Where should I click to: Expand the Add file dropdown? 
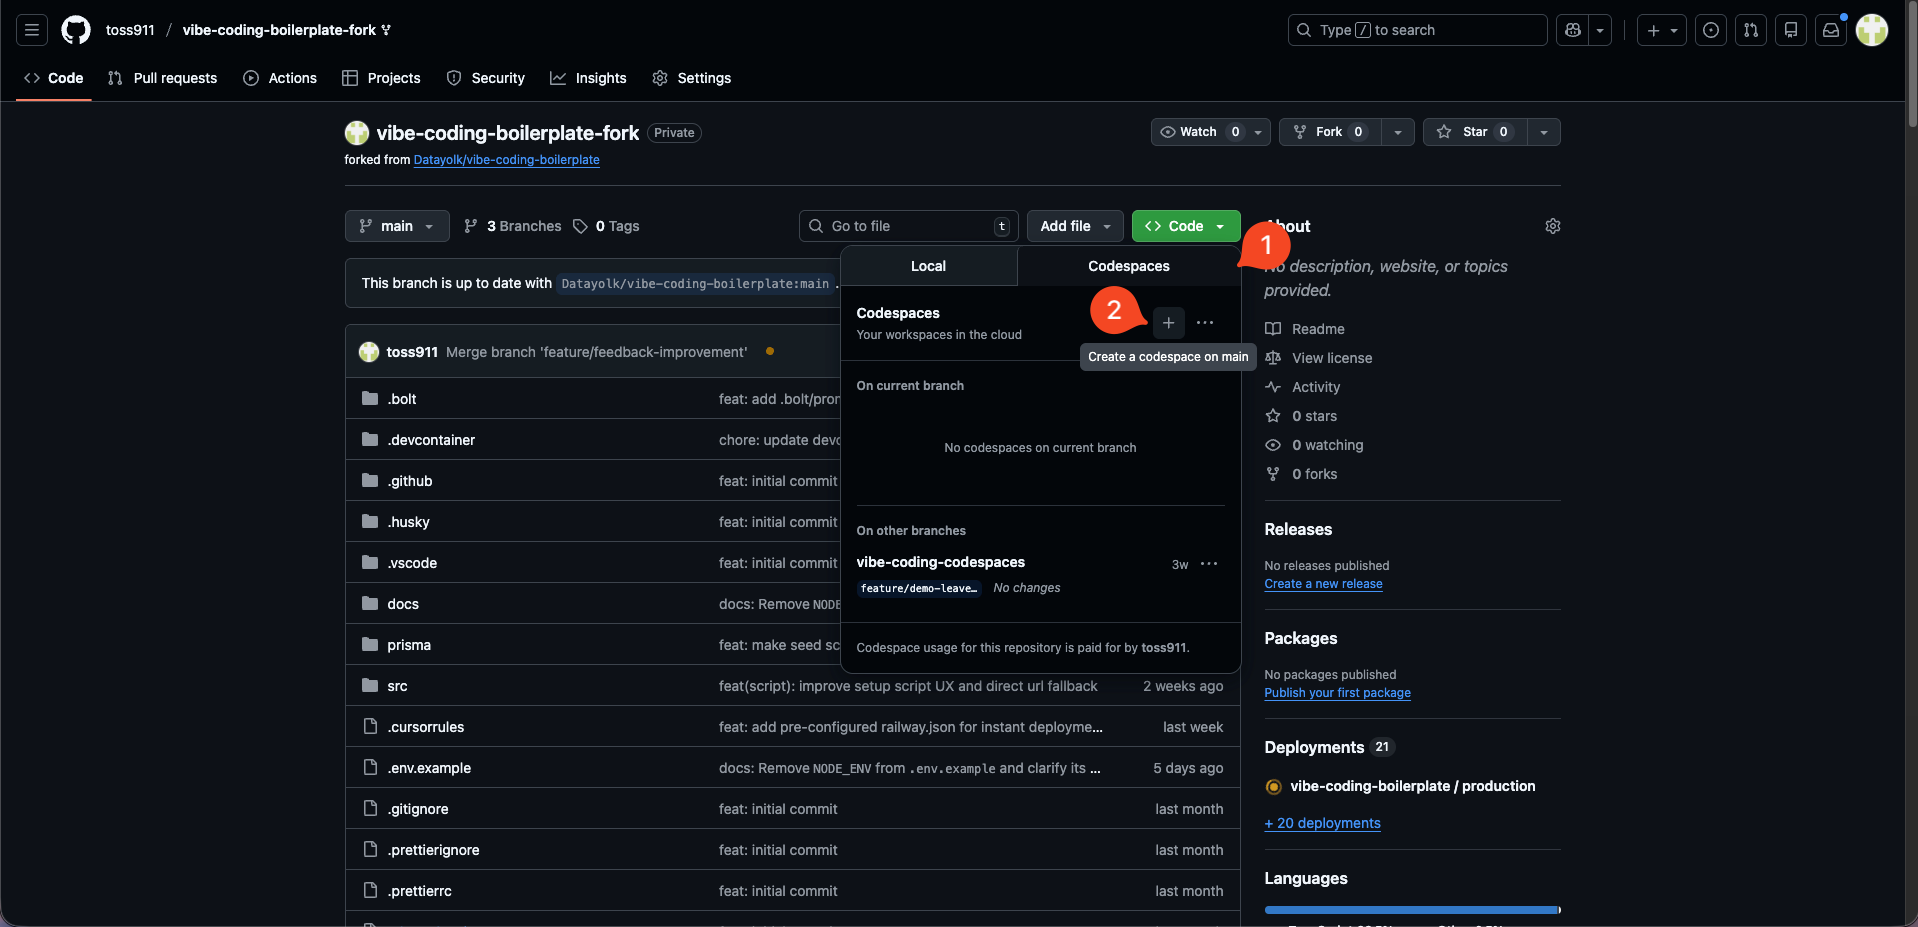click(1075, 226)
